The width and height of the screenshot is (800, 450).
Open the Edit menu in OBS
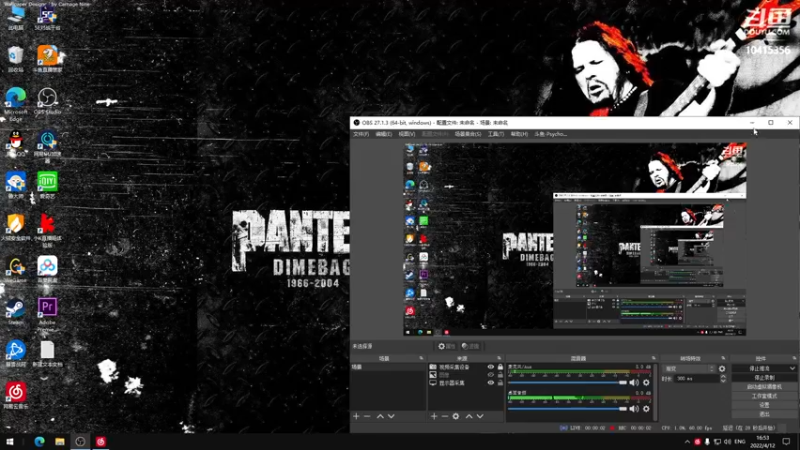(384, 134)
